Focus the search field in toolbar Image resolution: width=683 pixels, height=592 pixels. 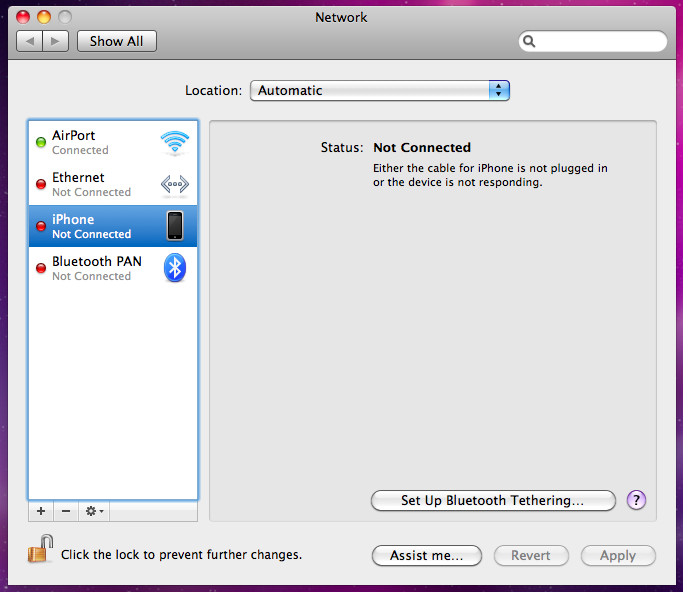click(592, 41)
